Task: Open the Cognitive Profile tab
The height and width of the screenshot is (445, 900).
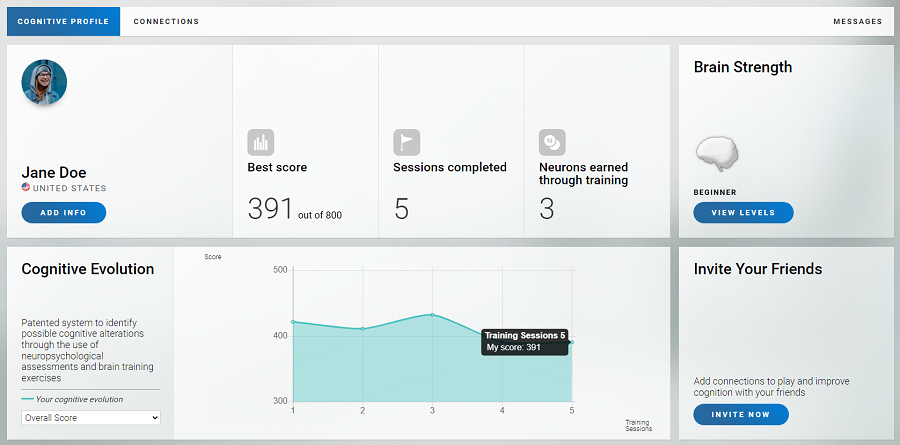Action: click(x=63, y=21)
